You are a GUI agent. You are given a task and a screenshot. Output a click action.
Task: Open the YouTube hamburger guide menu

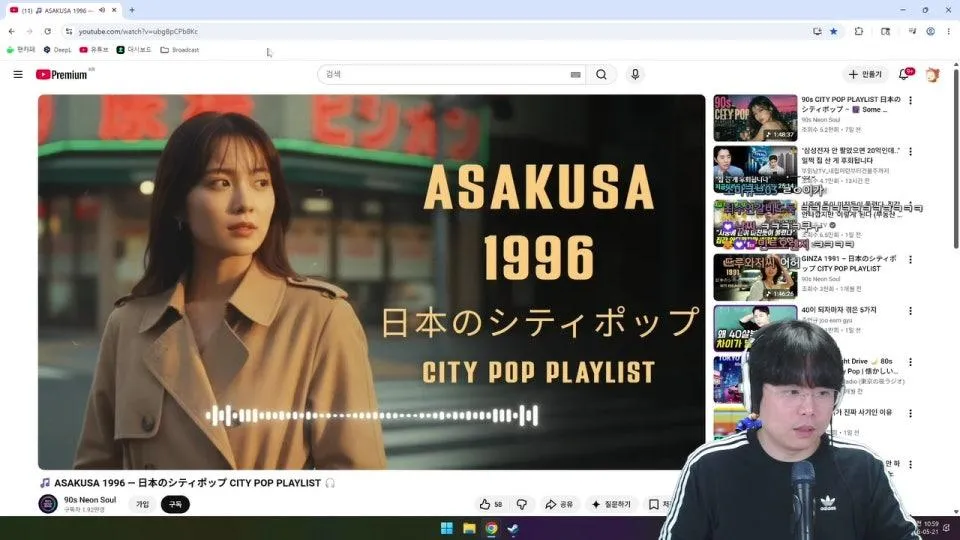pos(18,74)
